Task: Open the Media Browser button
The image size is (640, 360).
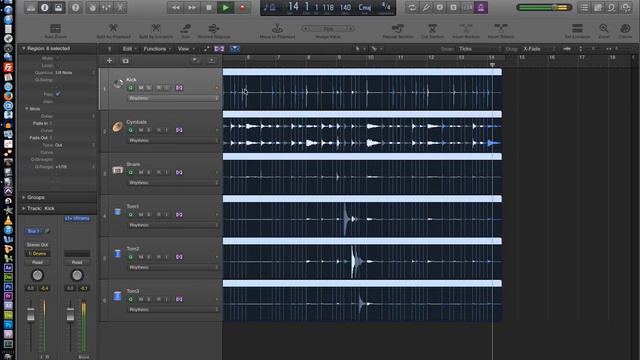Action: [x=625, y=7]
